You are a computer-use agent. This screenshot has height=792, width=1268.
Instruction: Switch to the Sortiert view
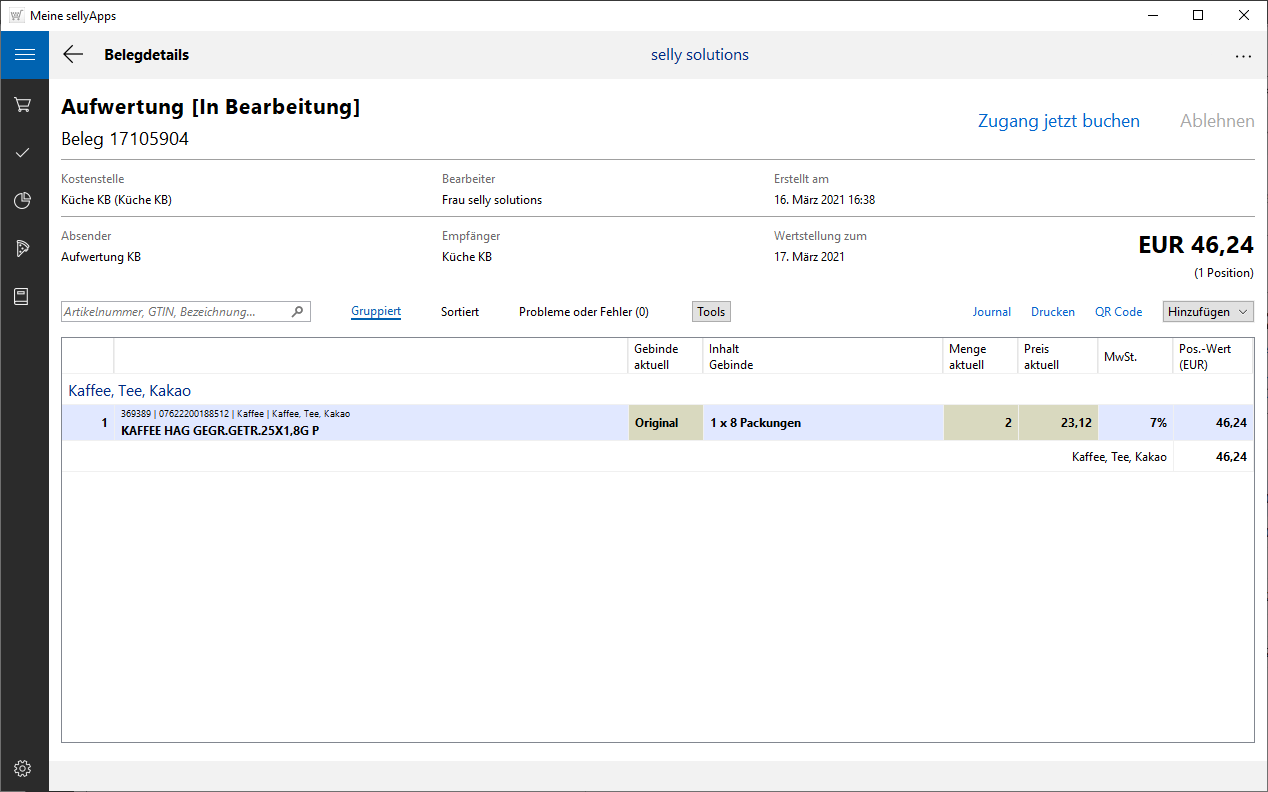click(x=460, y=312)
